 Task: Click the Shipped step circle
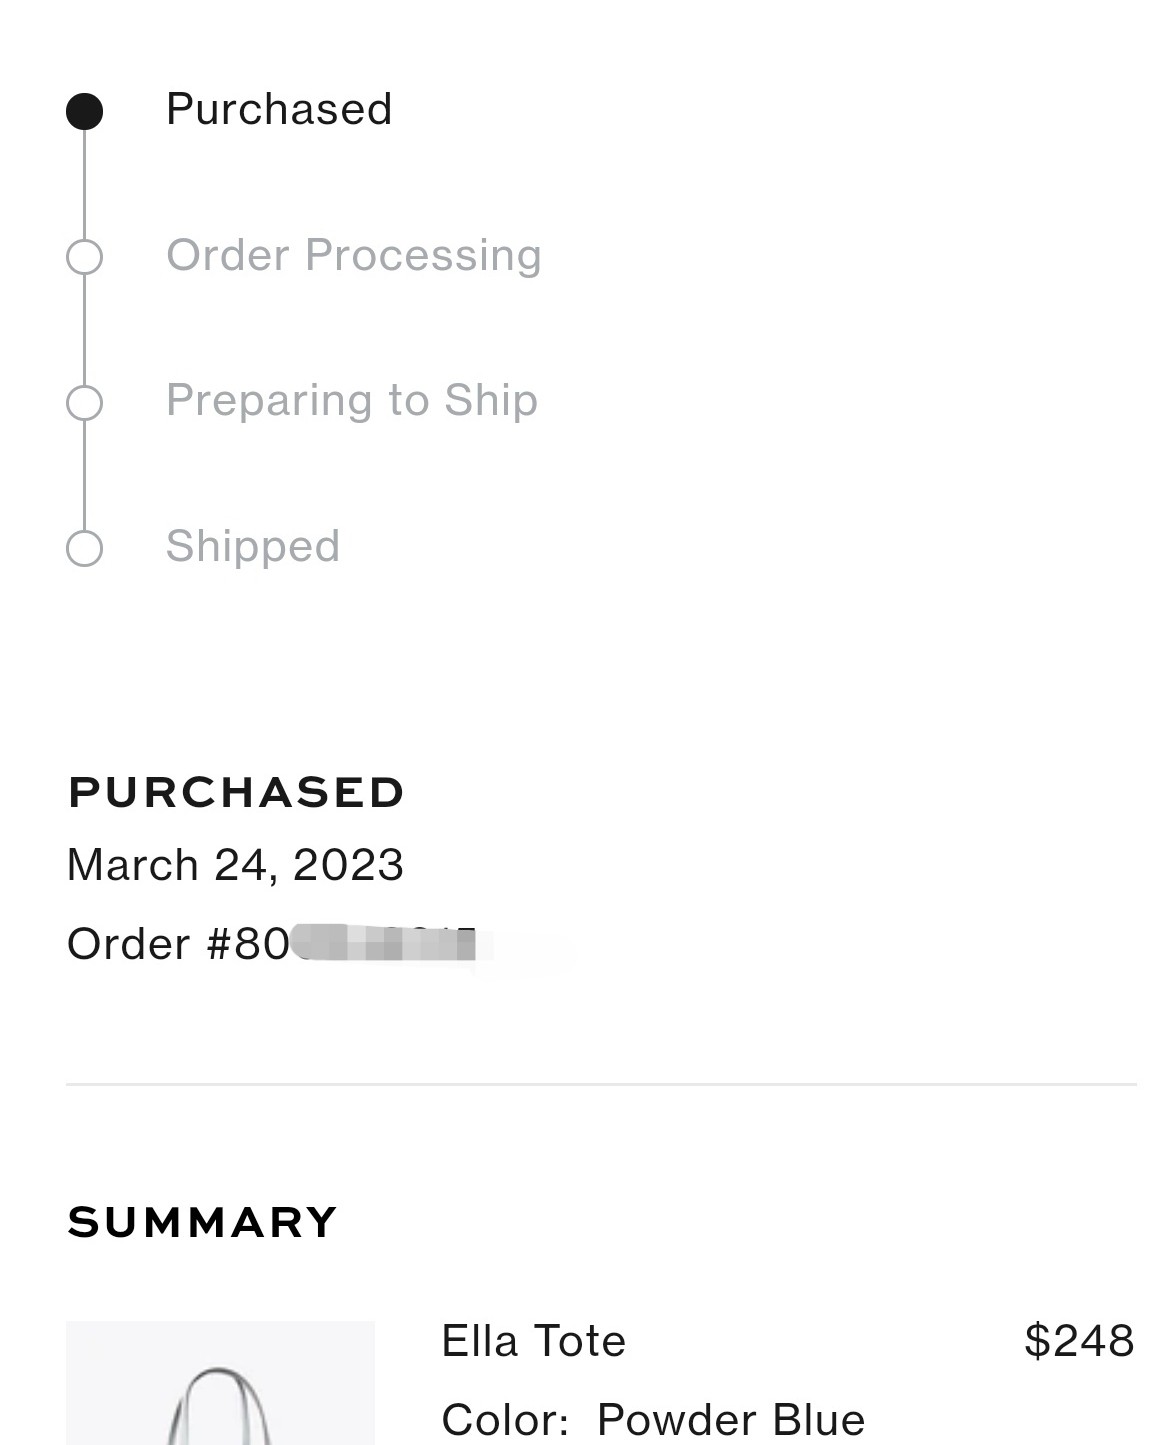(x=85, y=548)
